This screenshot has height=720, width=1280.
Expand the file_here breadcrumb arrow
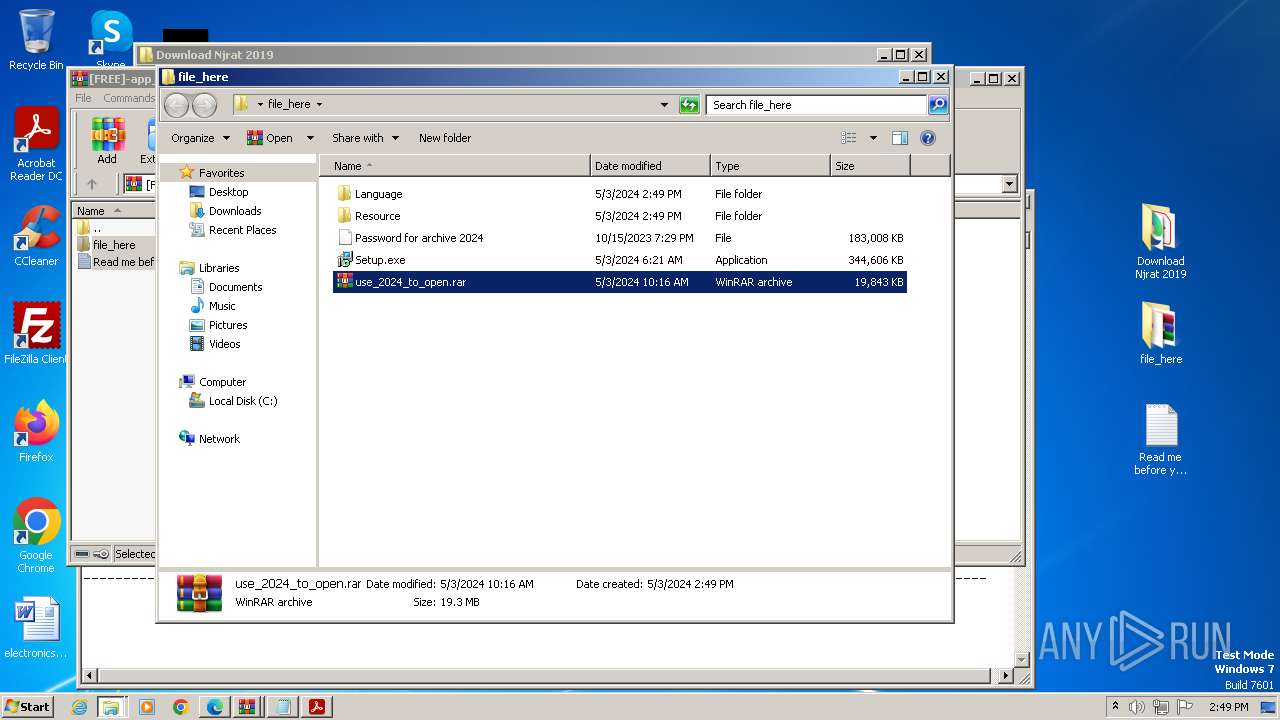(319, 104)
